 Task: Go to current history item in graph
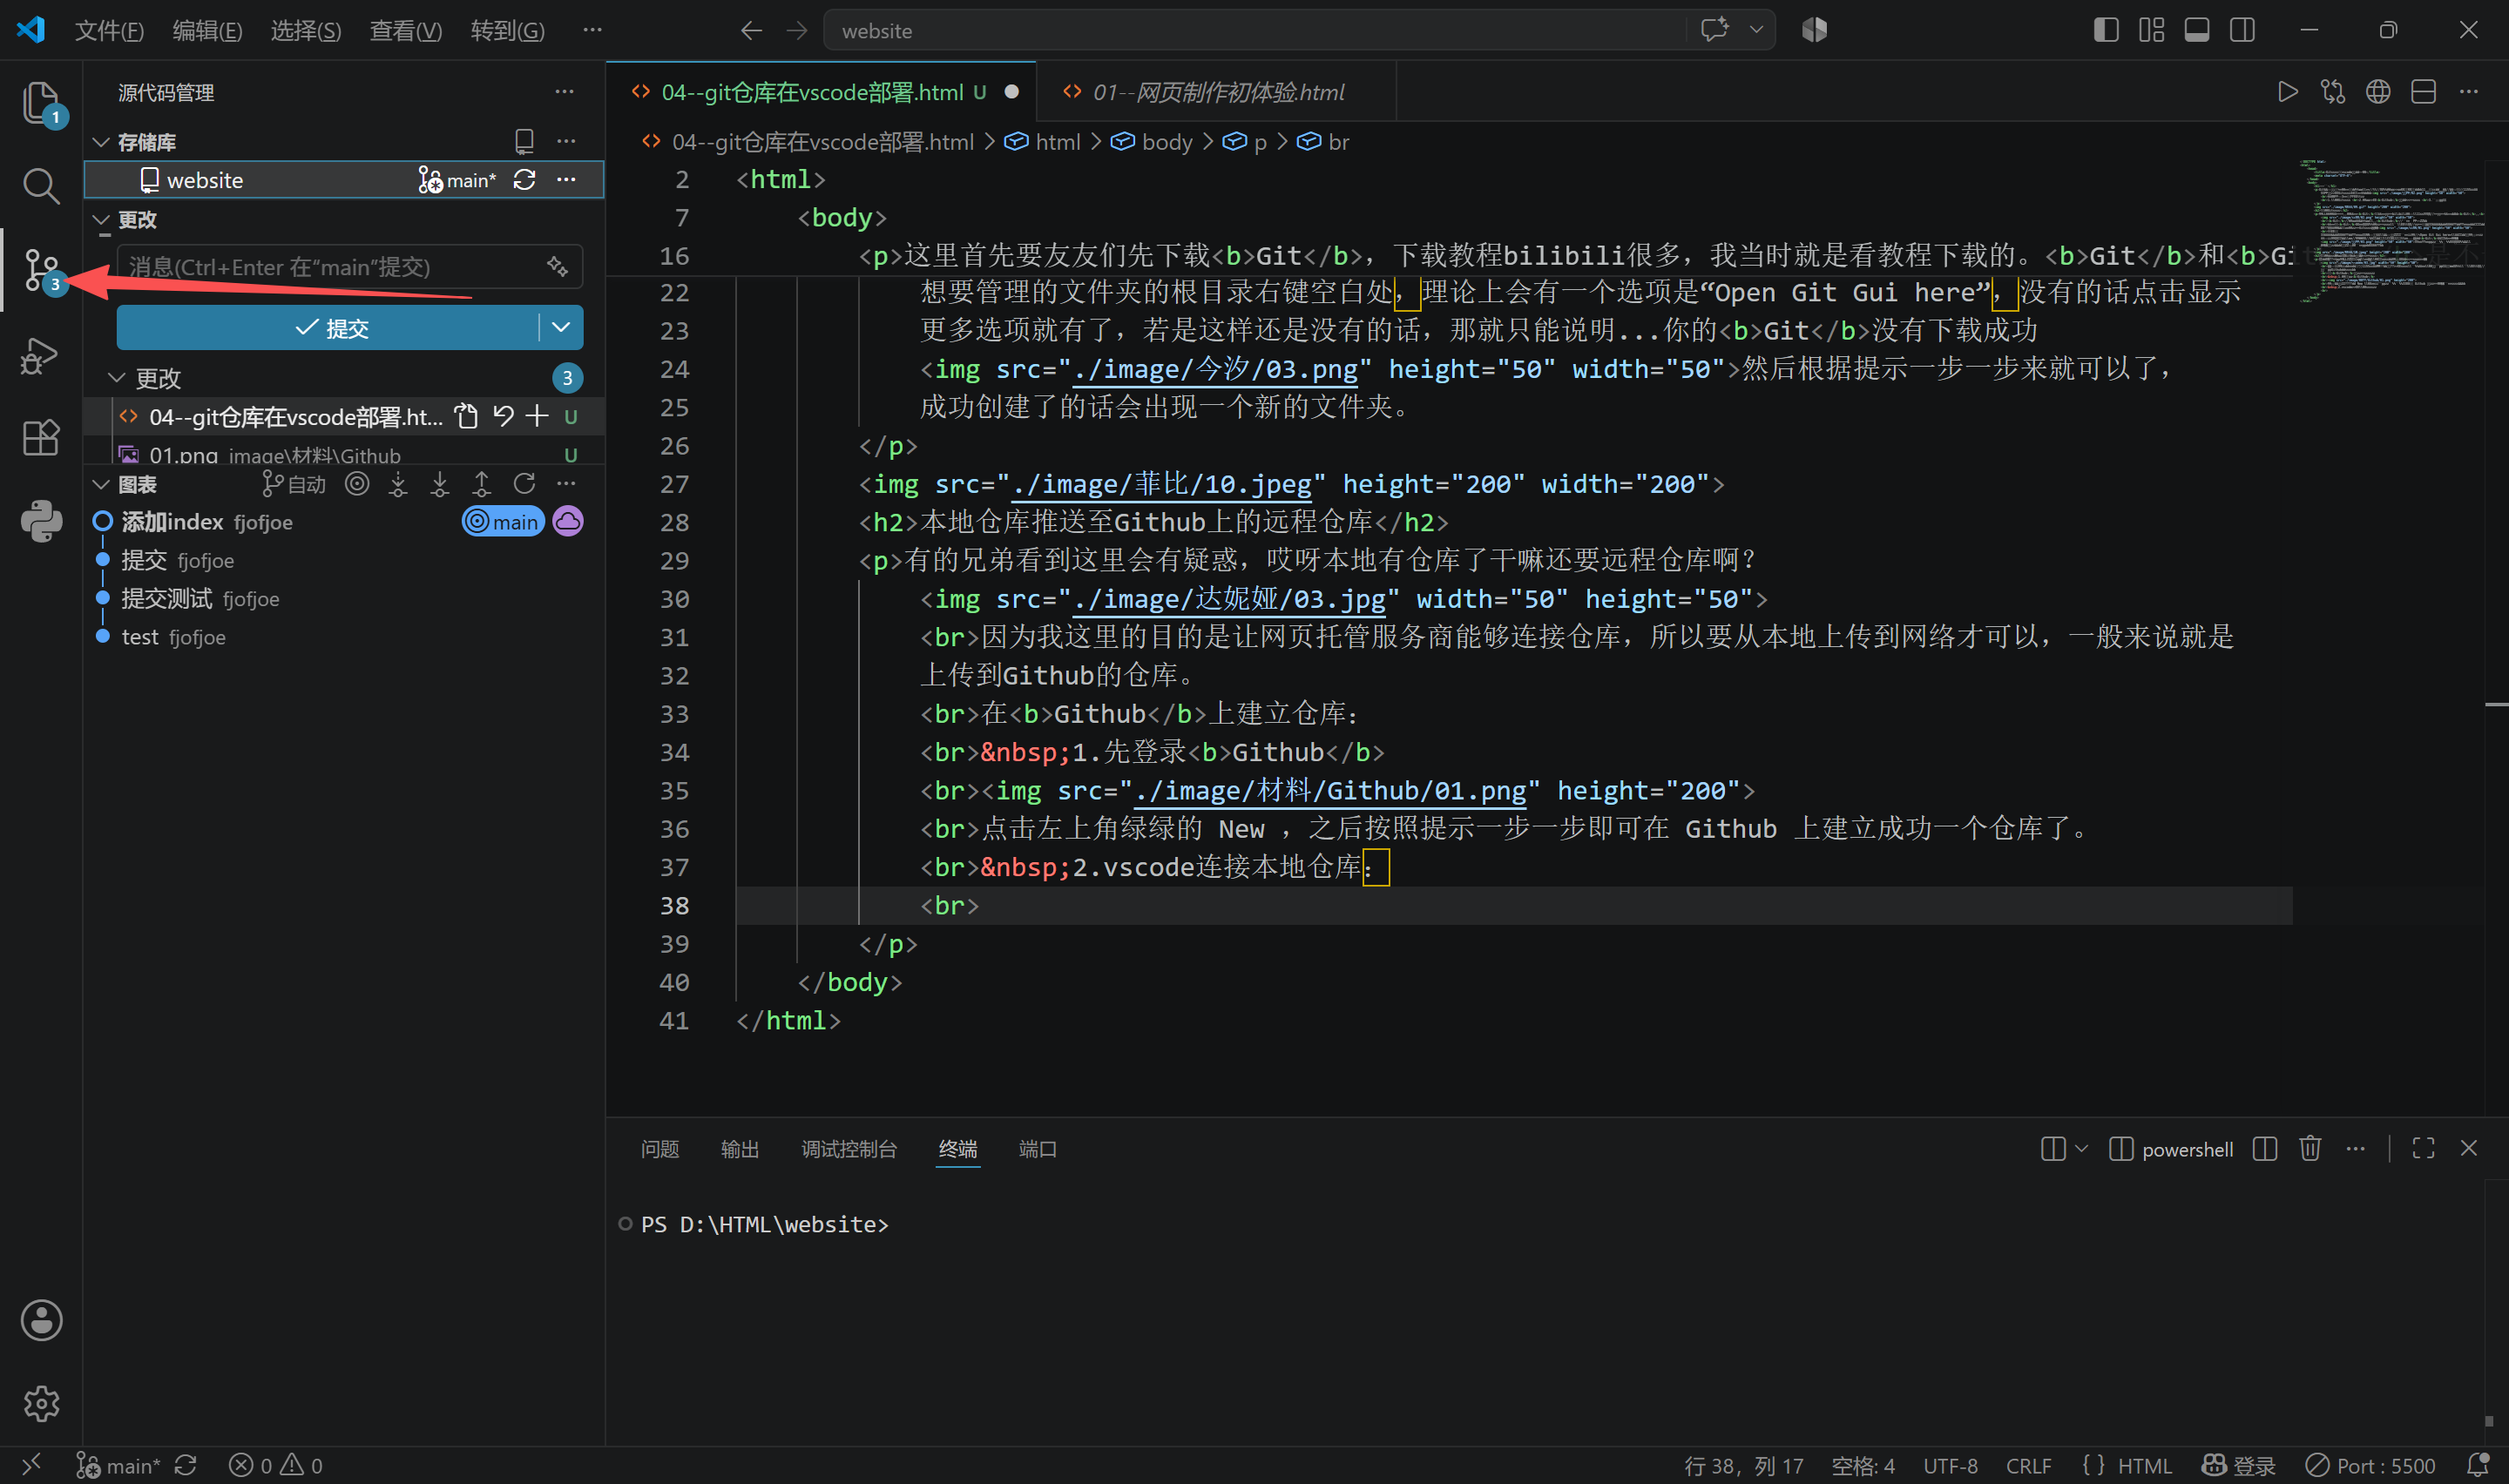pyautogui.click(x=357, y=484)
